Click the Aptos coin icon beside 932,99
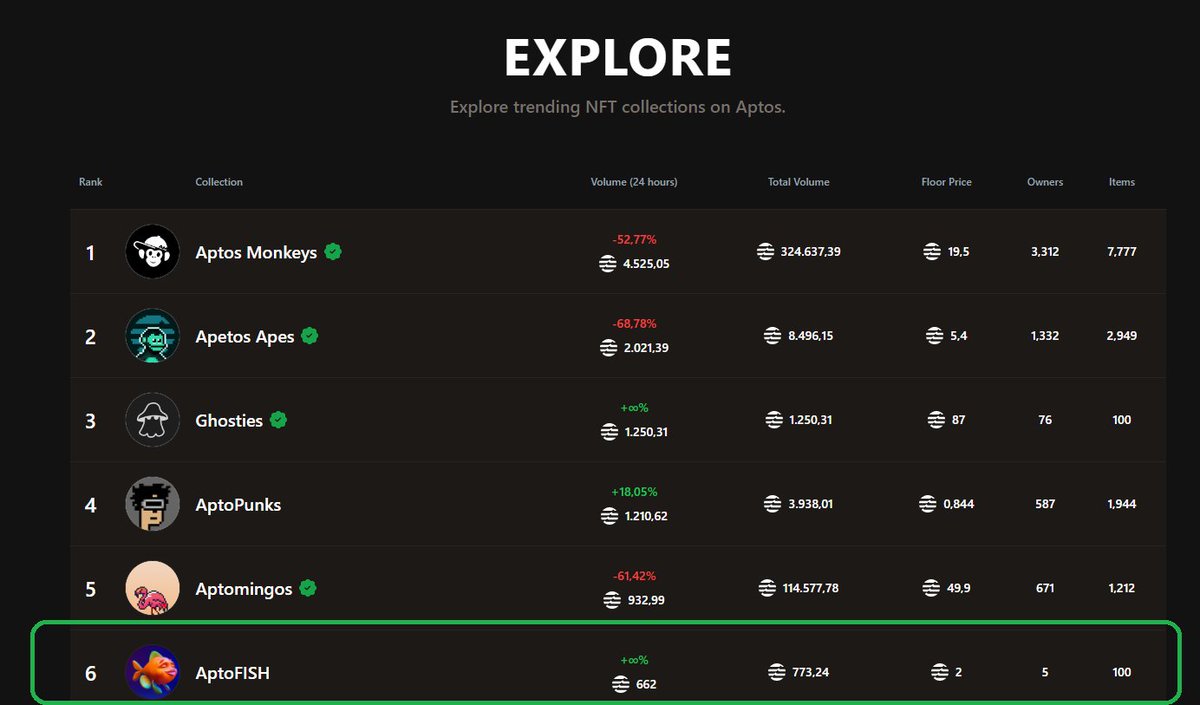Image resolution: width=1200 pixels, height=705 pixels. point(612,600)
